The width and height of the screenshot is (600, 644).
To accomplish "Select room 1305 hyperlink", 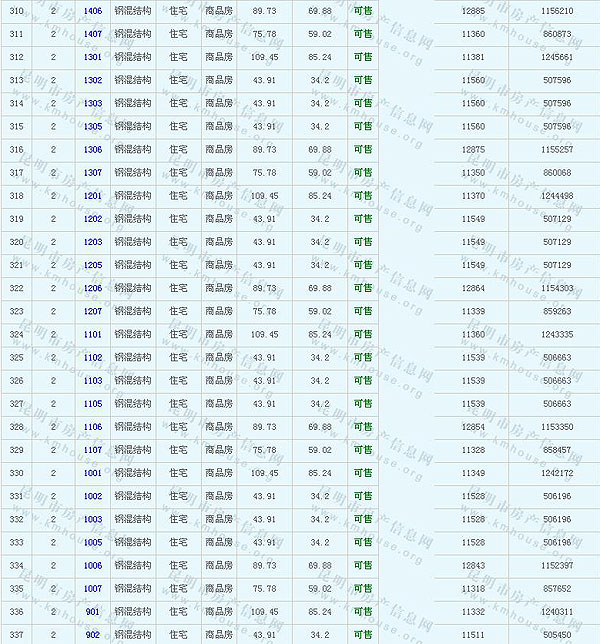I will coord(93,127).
